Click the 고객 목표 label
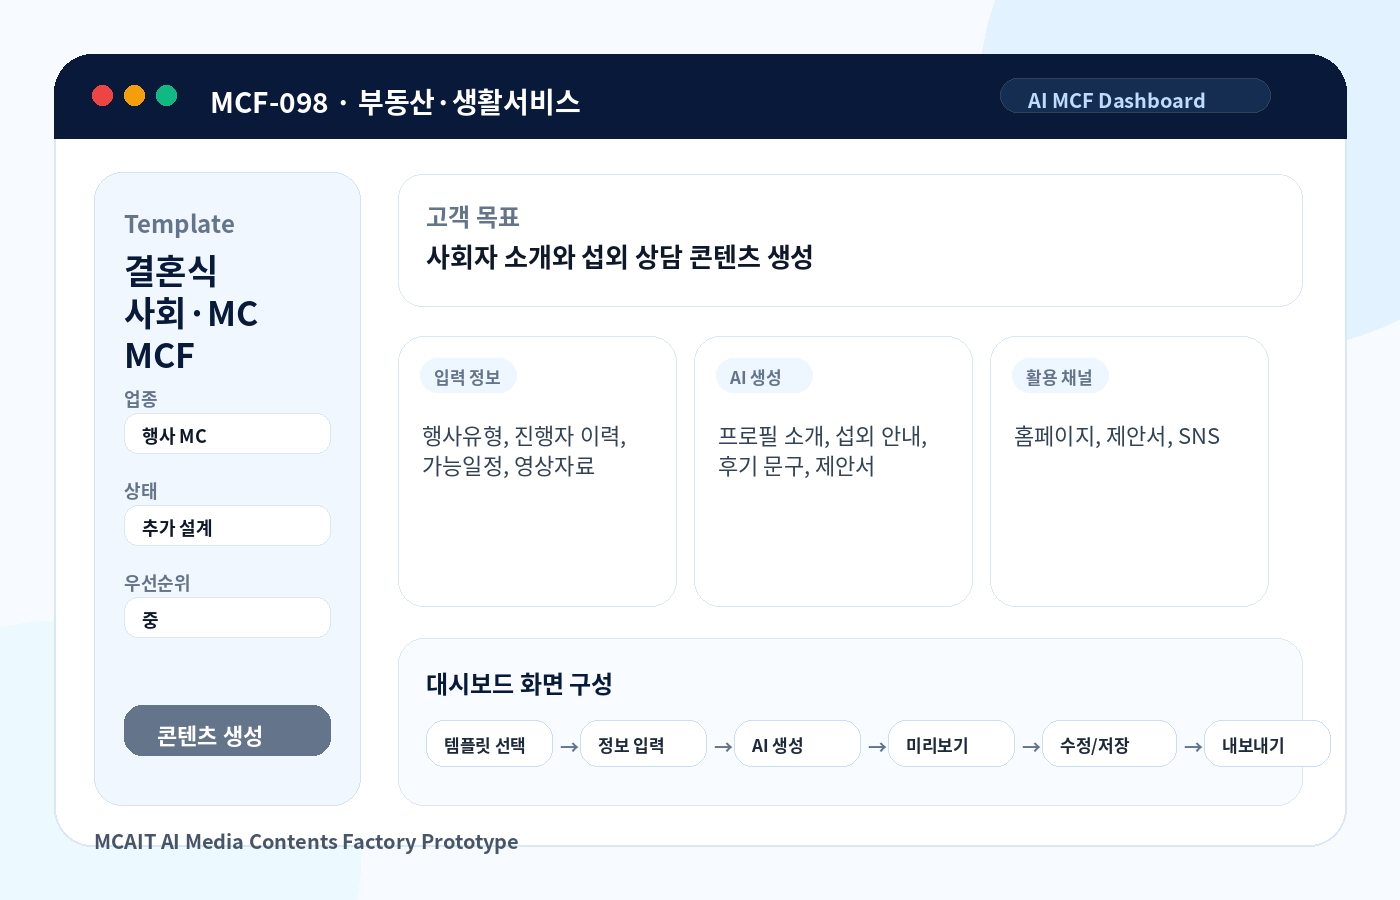 472,216
